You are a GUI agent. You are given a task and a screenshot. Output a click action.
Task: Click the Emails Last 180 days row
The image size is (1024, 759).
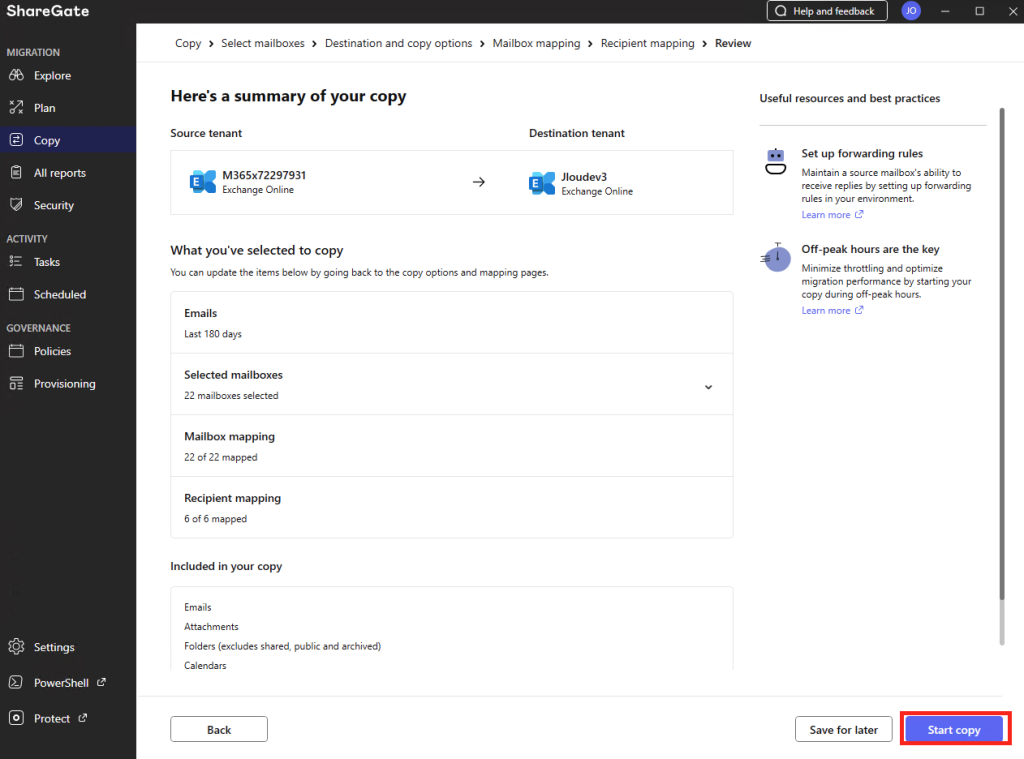(451, 323)
